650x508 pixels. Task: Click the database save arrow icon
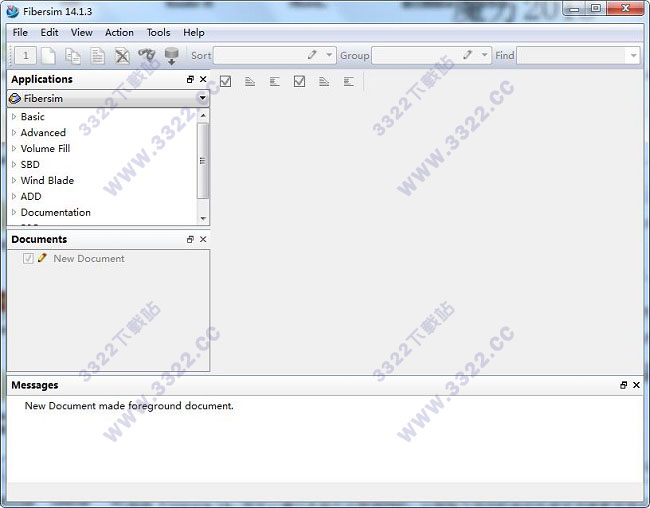171,56
